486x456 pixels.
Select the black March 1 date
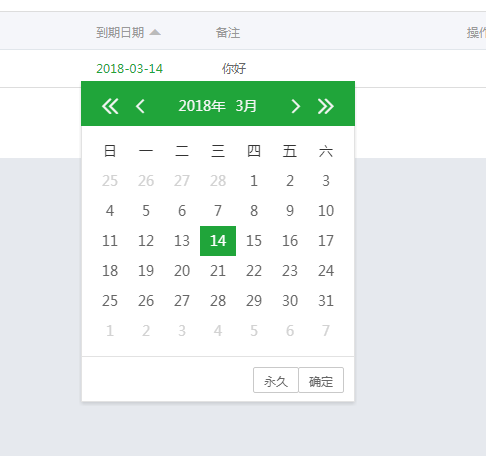pos(254,181)
